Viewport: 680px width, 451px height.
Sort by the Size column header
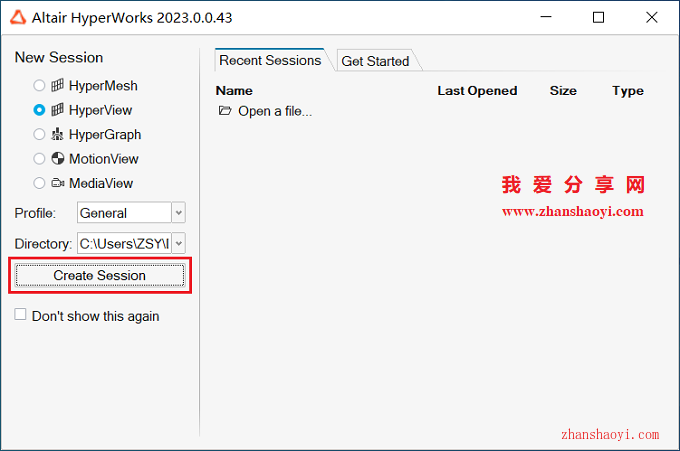click(x=563, y=91)
